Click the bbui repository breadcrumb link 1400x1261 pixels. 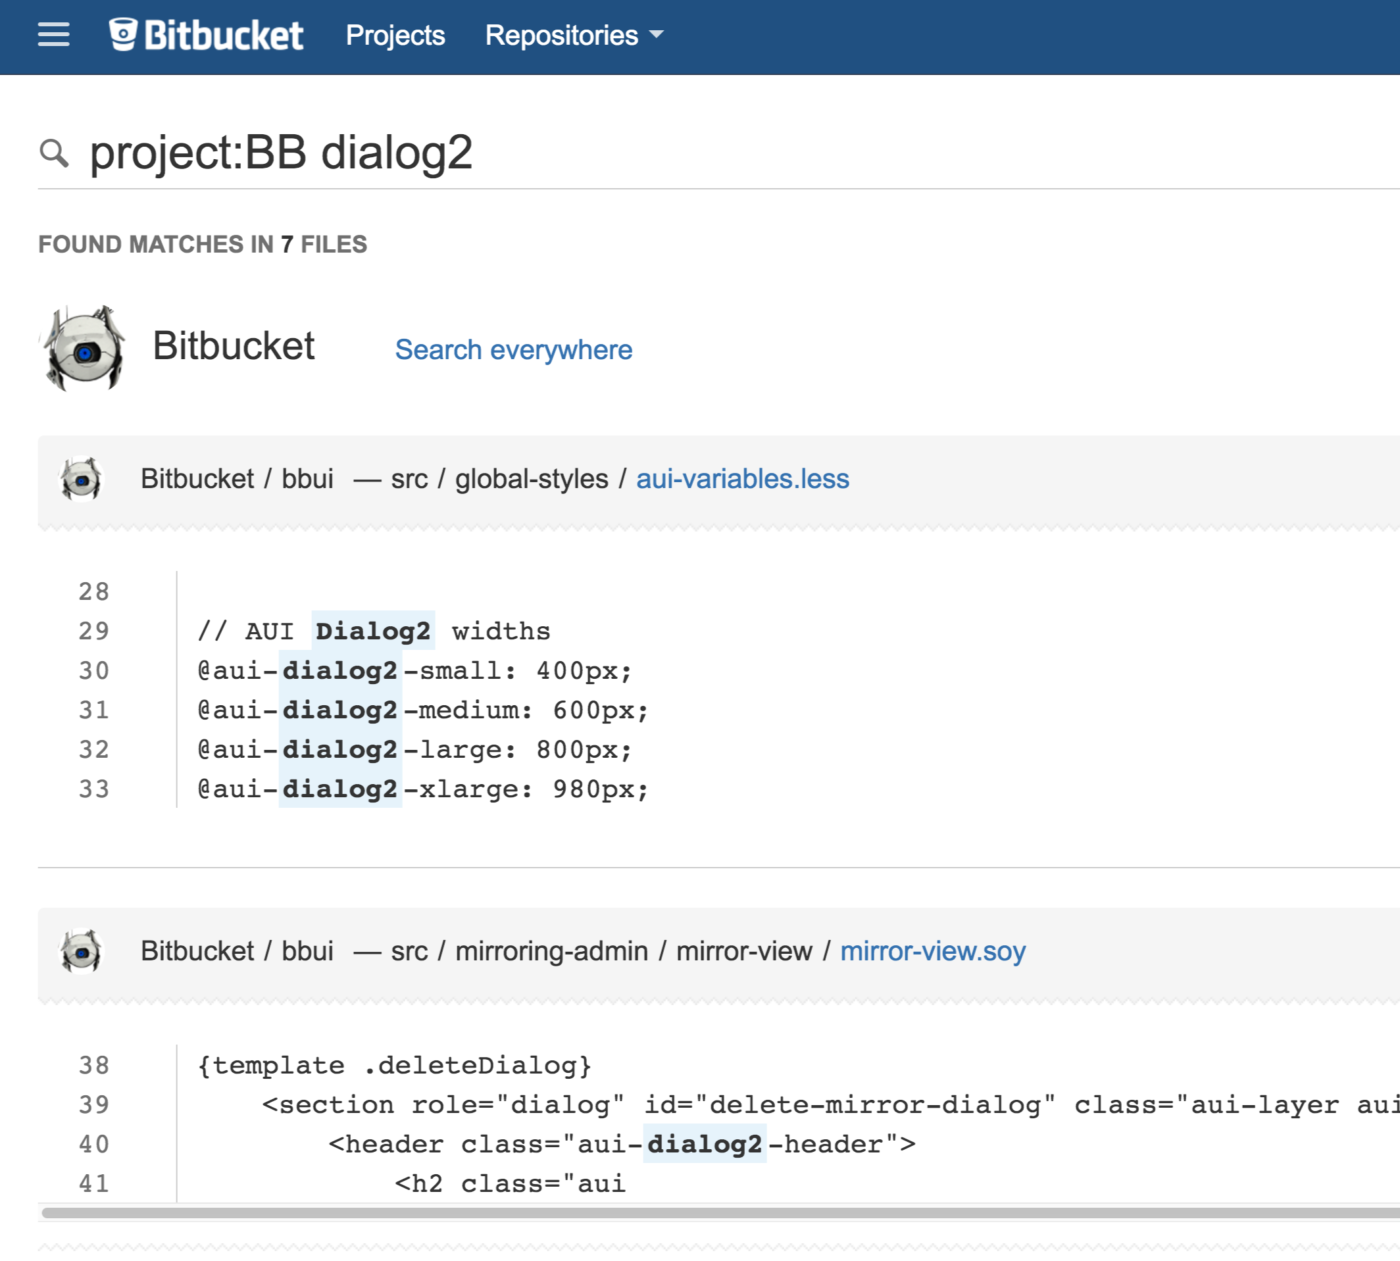pyautogui.click(x=310, y=479)
